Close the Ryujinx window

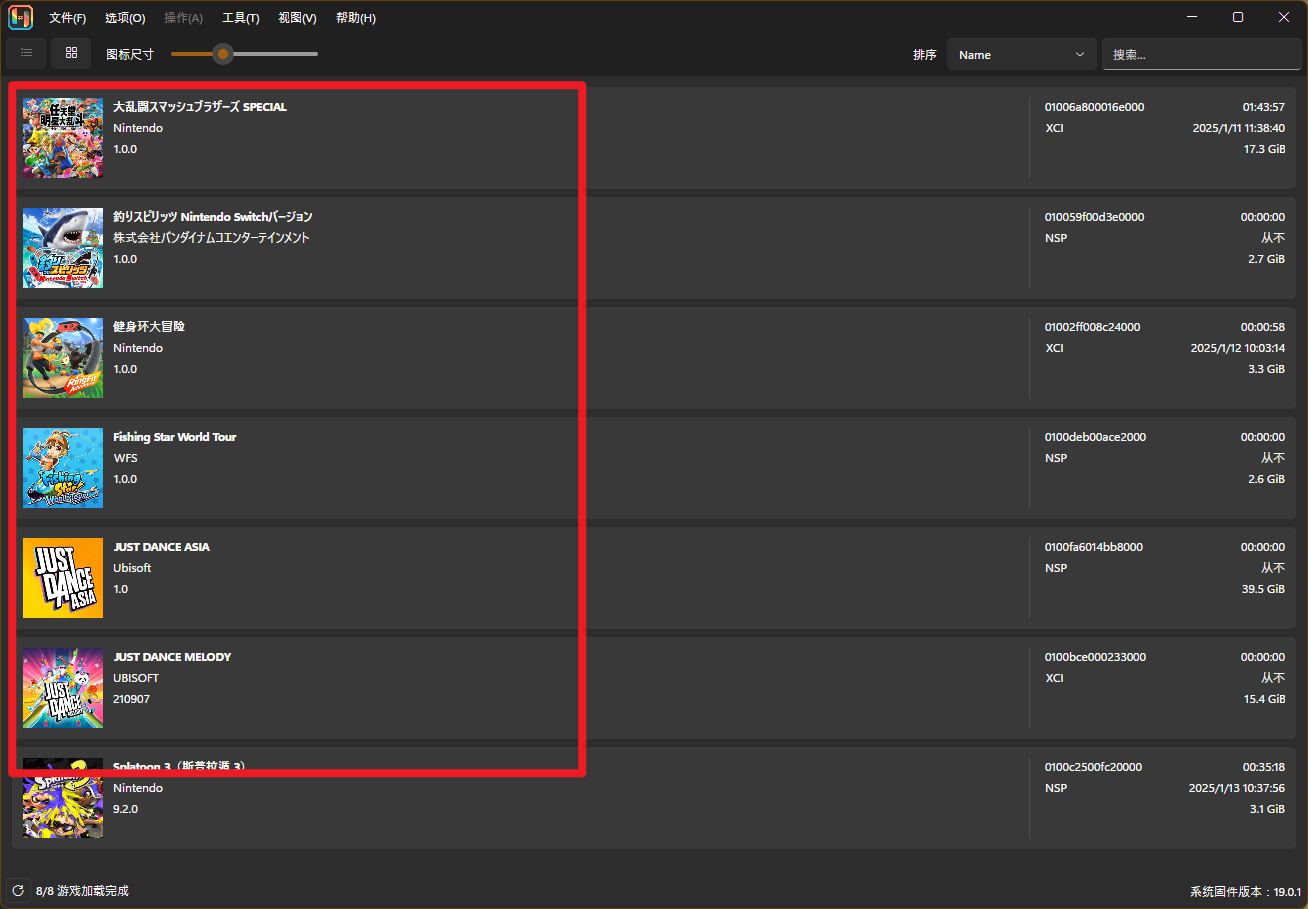pos(1284,17)
